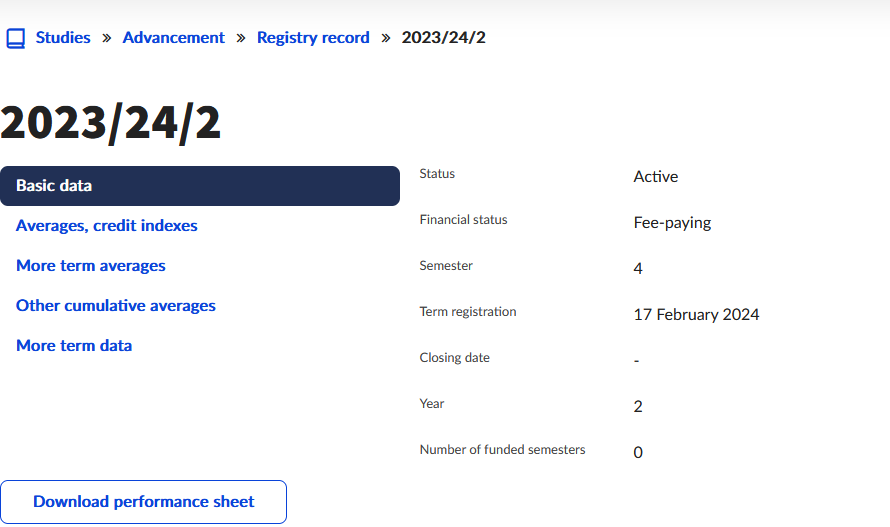View the More term data tab
The image size is (890, 527).
coord(74,346)
